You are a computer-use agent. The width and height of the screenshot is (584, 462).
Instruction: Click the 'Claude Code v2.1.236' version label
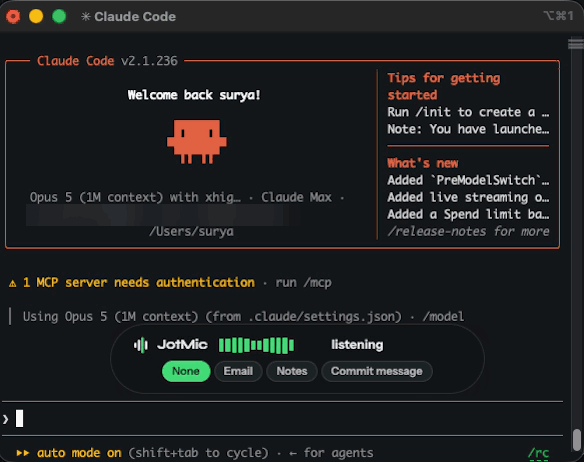click(x=107, y=61)
